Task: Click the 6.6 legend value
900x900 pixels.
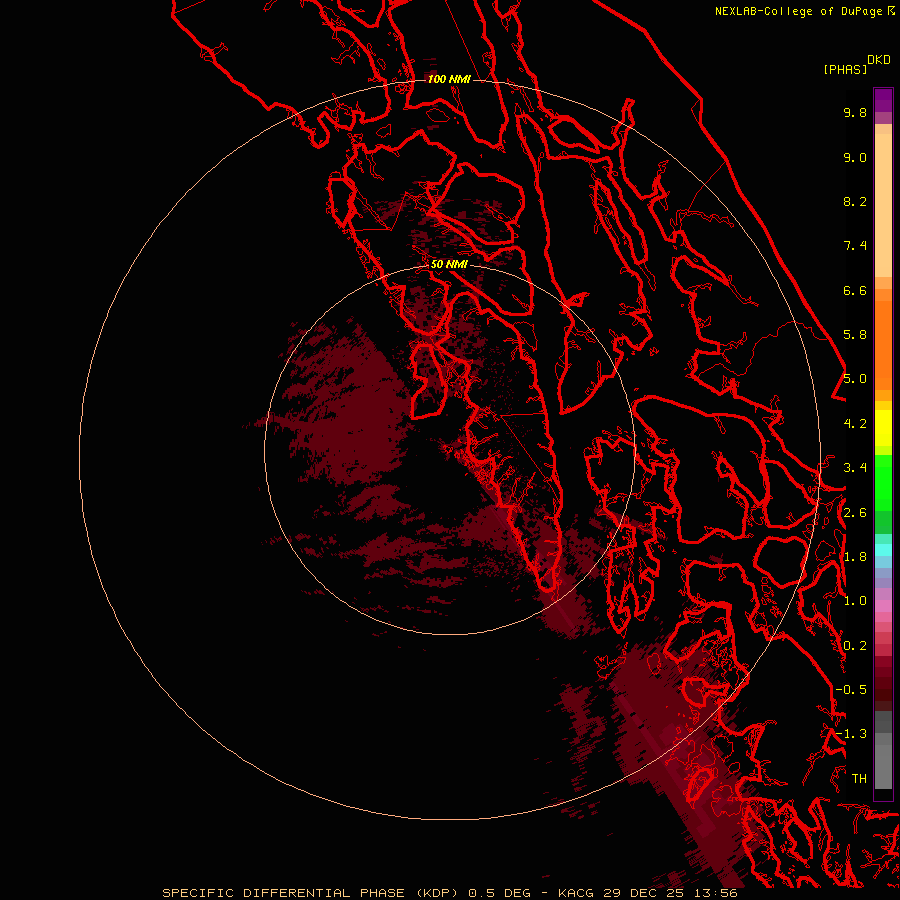Action: 855,290
